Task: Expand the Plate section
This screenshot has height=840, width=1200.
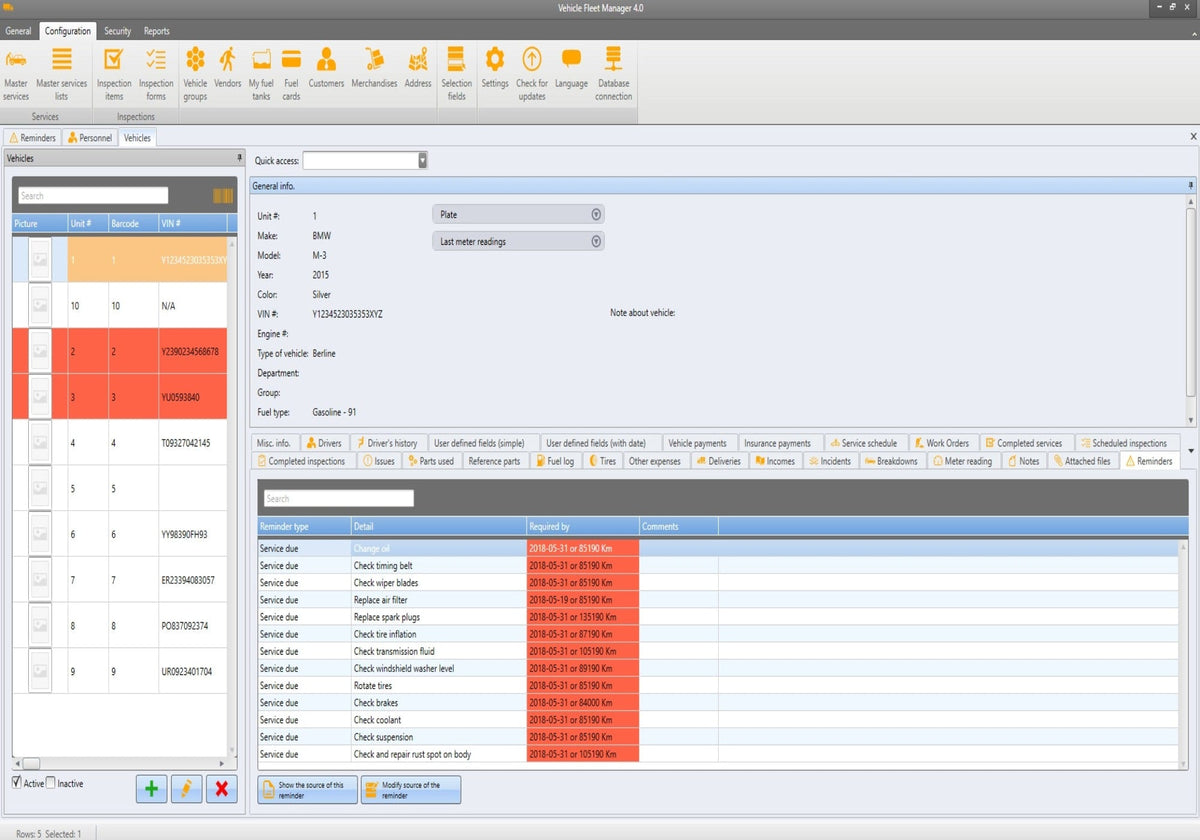Action: click(596, 215)
